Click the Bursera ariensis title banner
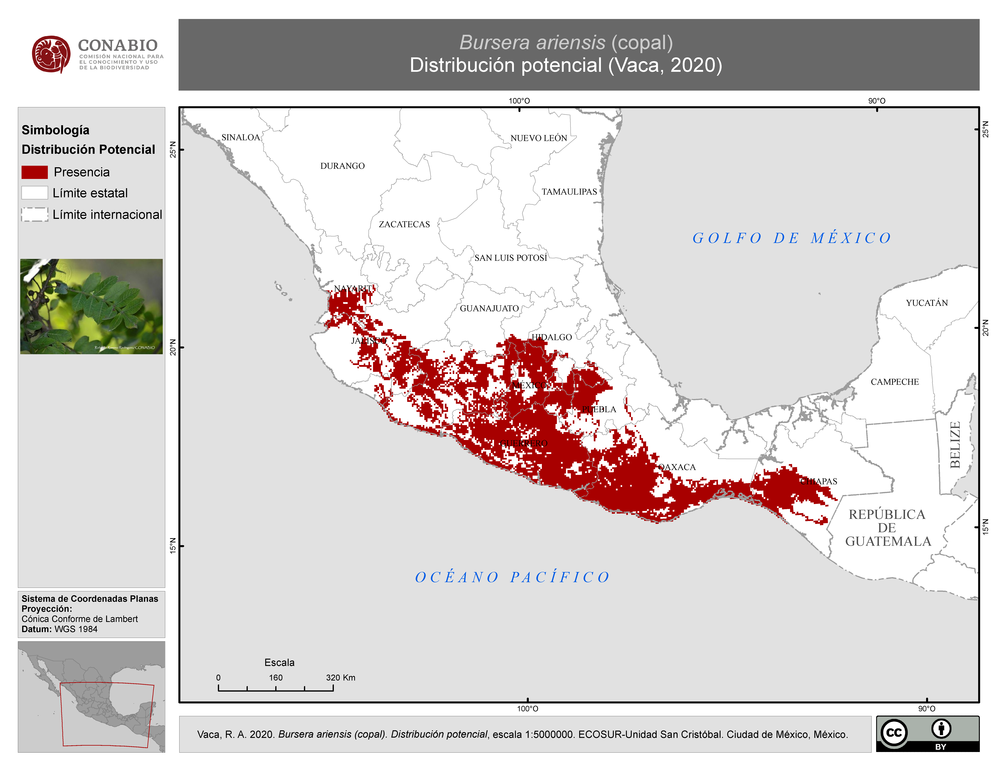 tap(578, 54)
